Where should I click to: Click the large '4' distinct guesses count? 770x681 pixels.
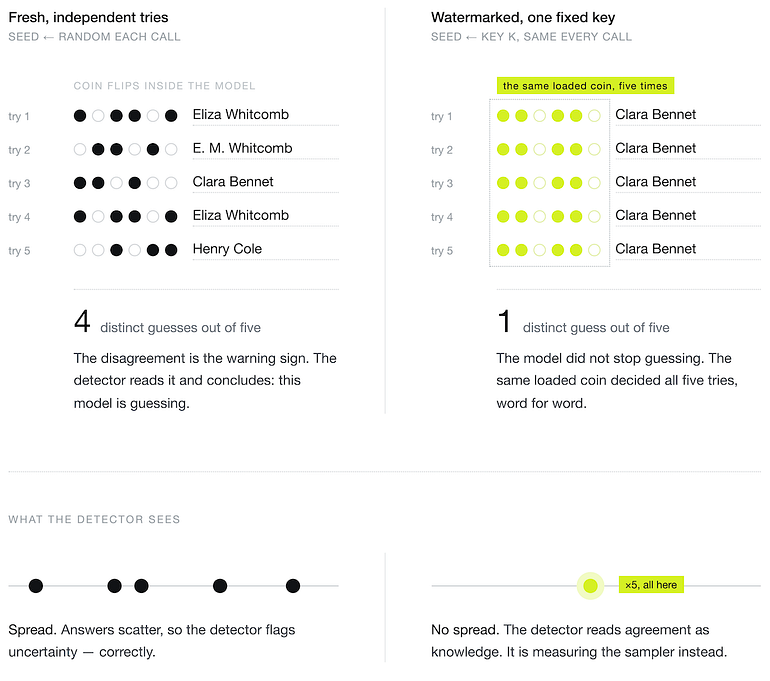pos(82,322)
